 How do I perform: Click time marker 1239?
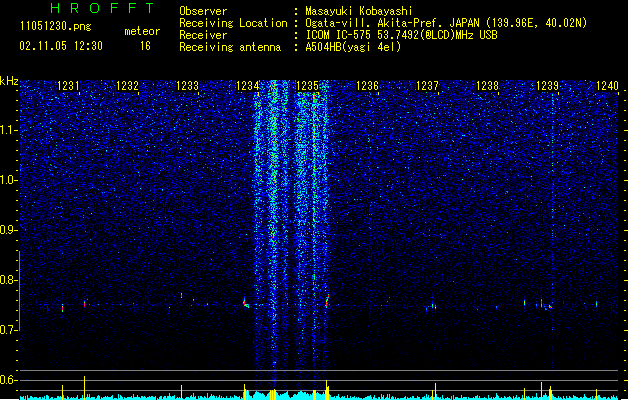[548, 85]
